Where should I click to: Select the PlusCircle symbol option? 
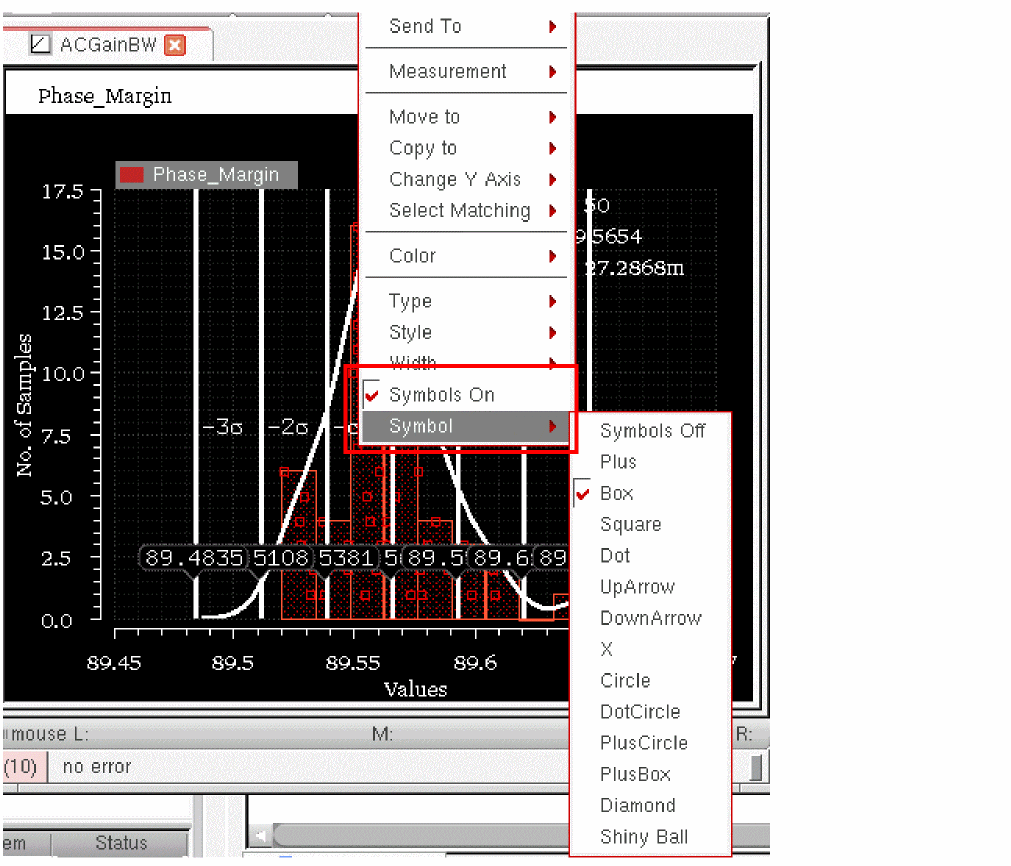pyautogui.click(x=643, y=743)
